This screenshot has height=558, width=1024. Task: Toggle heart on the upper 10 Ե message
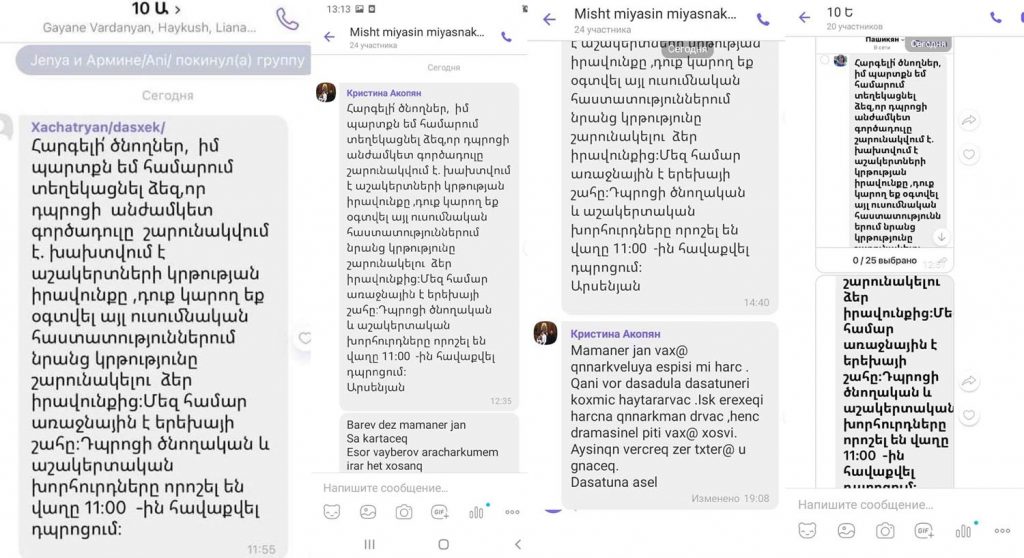[x=969, y=154]
